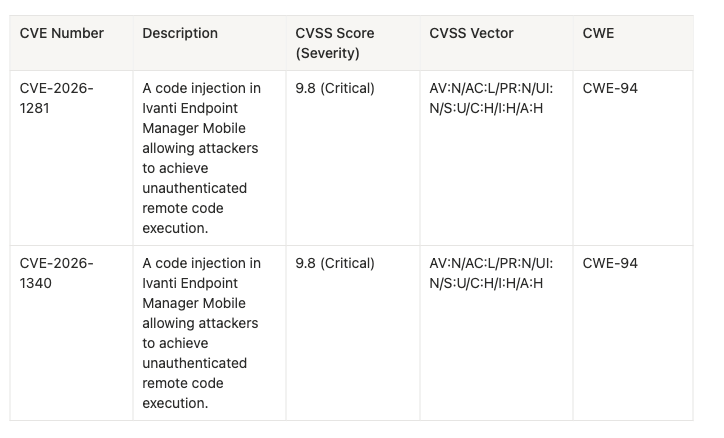The image size is (724, 438).
Task: Click "(Critical)" in the CVE-2026-1340 row
Action: pos(348,263)
